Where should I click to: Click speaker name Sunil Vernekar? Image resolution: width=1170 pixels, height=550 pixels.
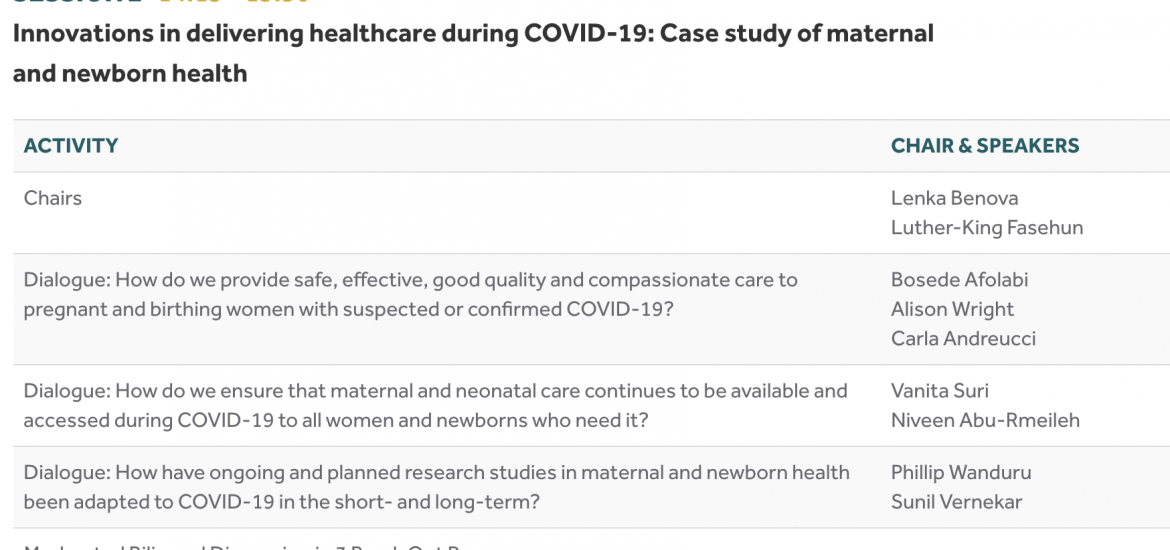[x=957, y=501]
